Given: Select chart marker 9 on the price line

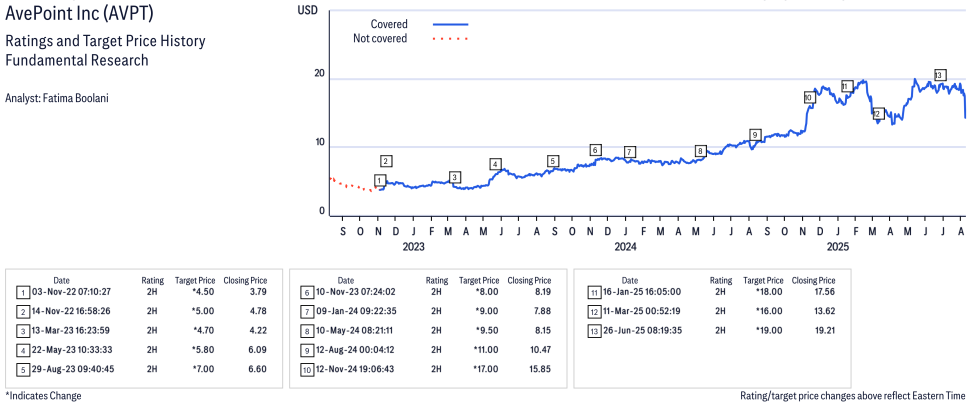Looking at the screenshot, I should pos(754,134).
